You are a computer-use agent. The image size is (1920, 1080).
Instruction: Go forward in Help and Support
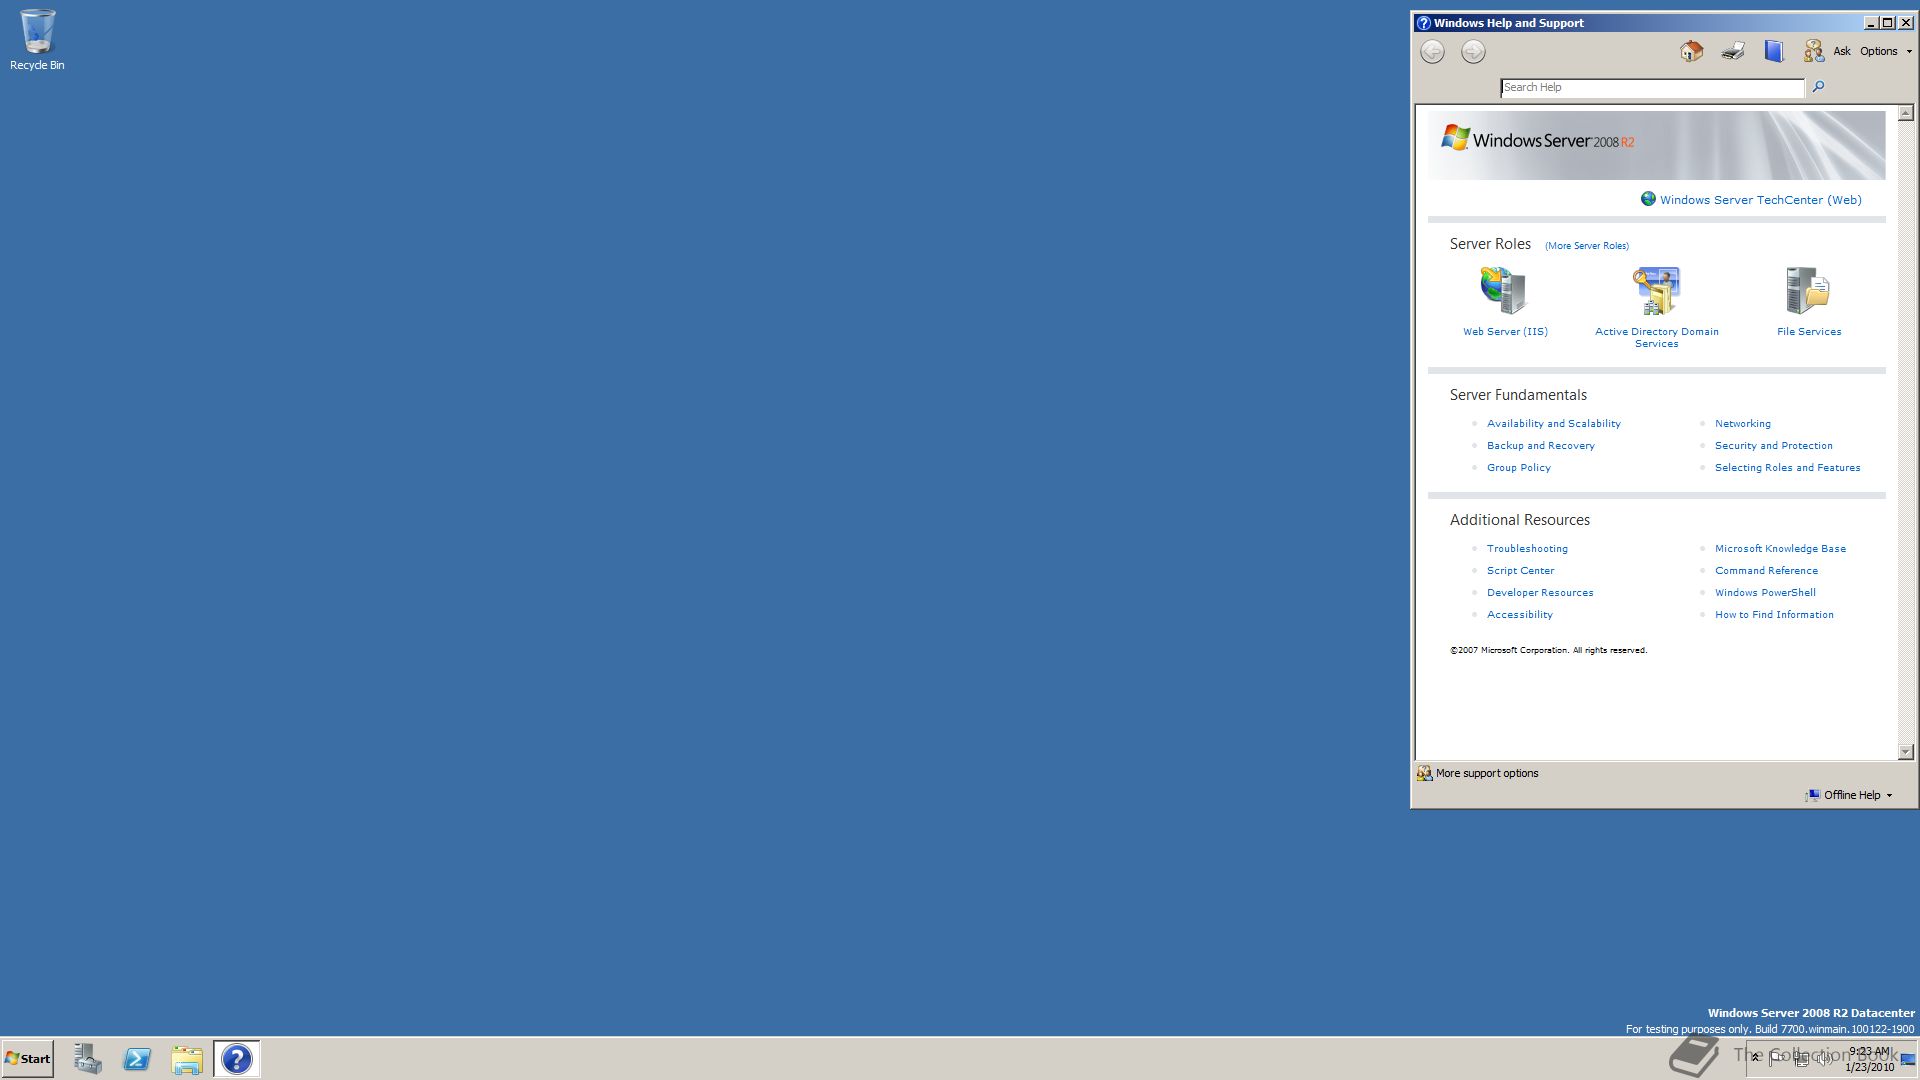tap(1473, 52)
